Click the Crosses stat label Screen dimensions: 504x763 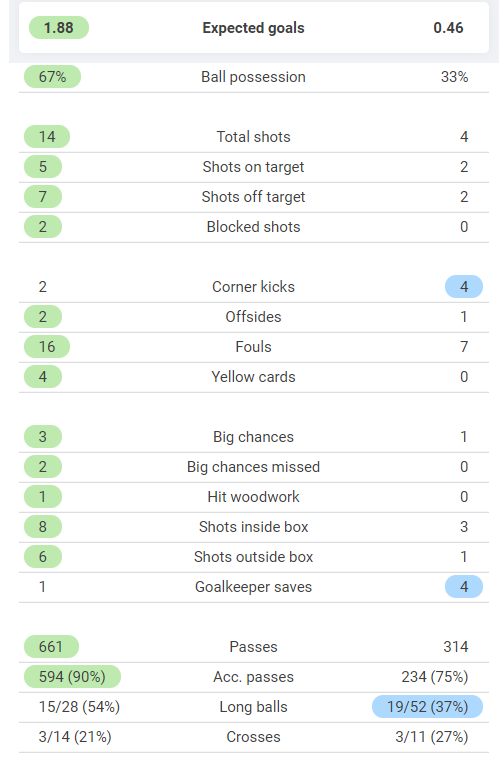(253, 737)
